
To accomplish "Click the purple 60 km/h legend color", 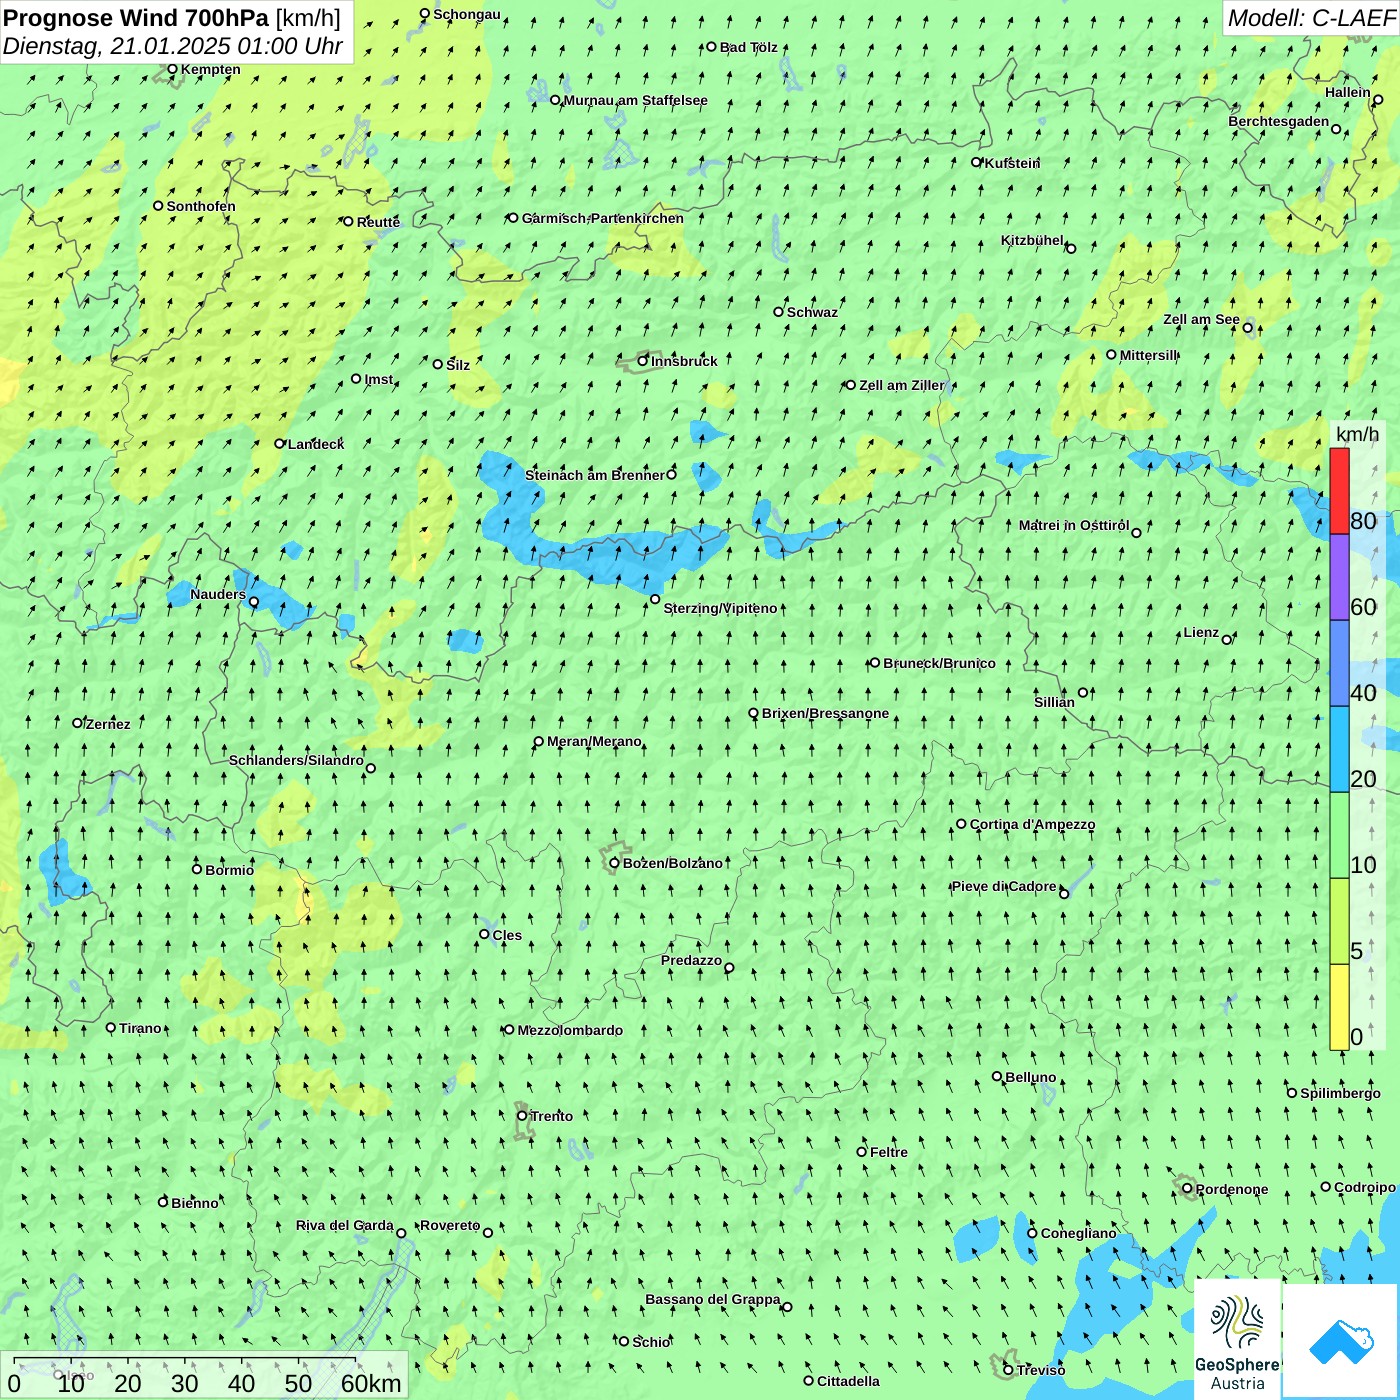I will 1339,578.
